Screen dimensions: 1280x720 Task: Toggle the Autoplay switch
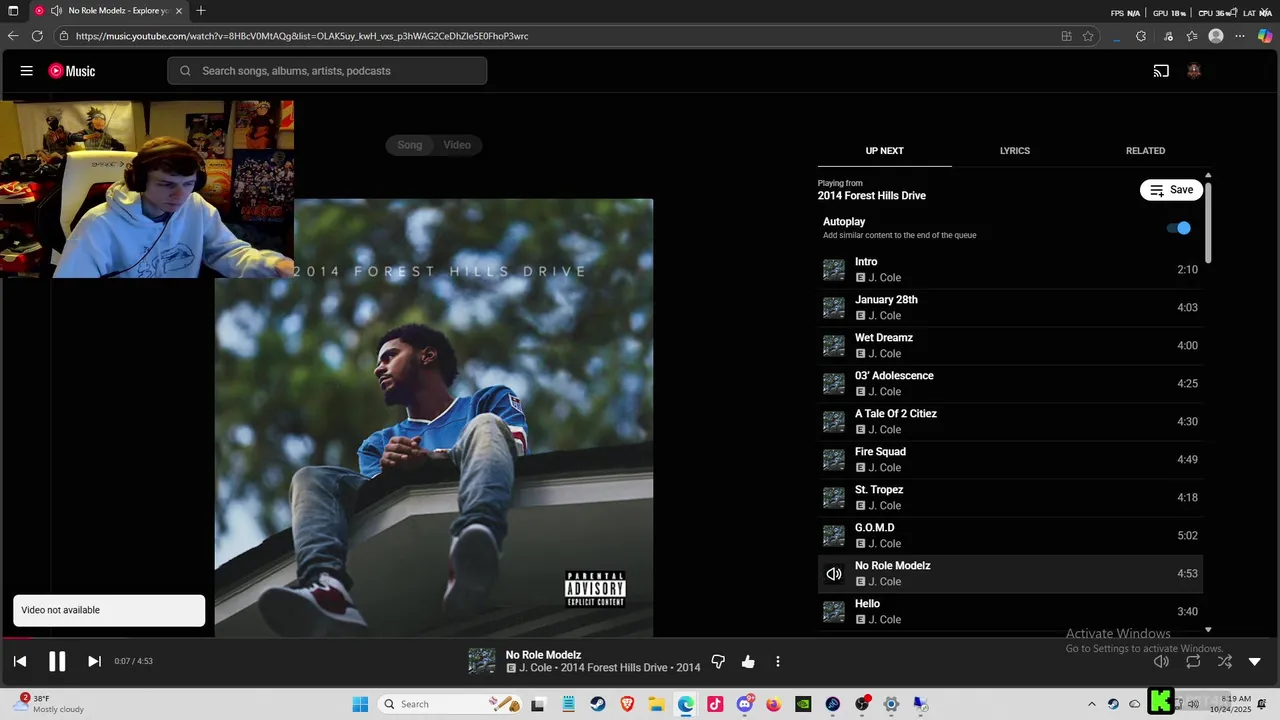pyautogui.click(x=1180, y=228)
